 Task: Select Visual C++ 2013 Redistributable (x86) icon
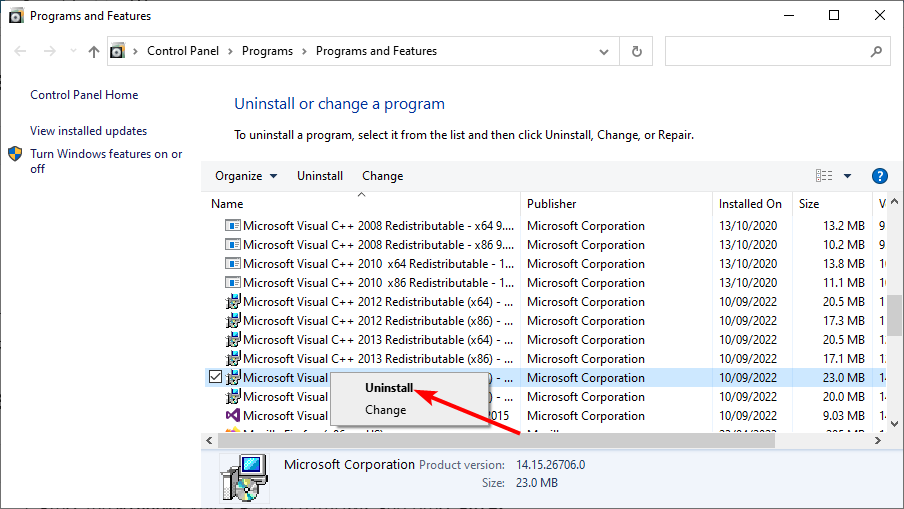point(232,359)
